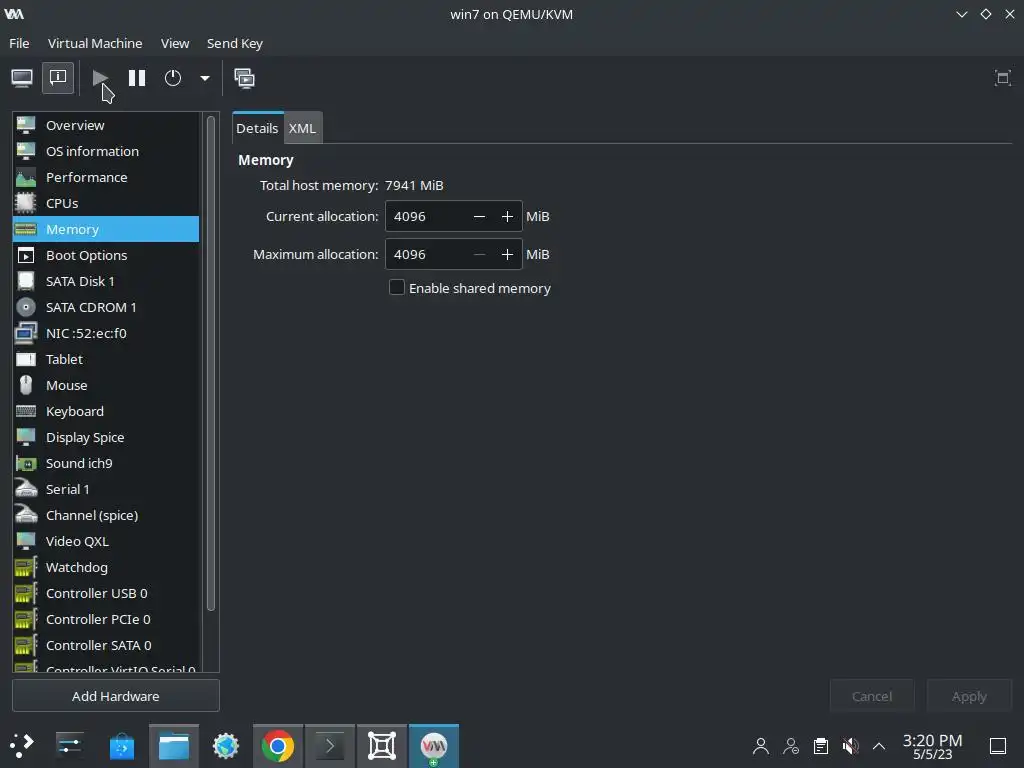
Task: Start the virtual machine with Run button
Action: pos(100,78)
